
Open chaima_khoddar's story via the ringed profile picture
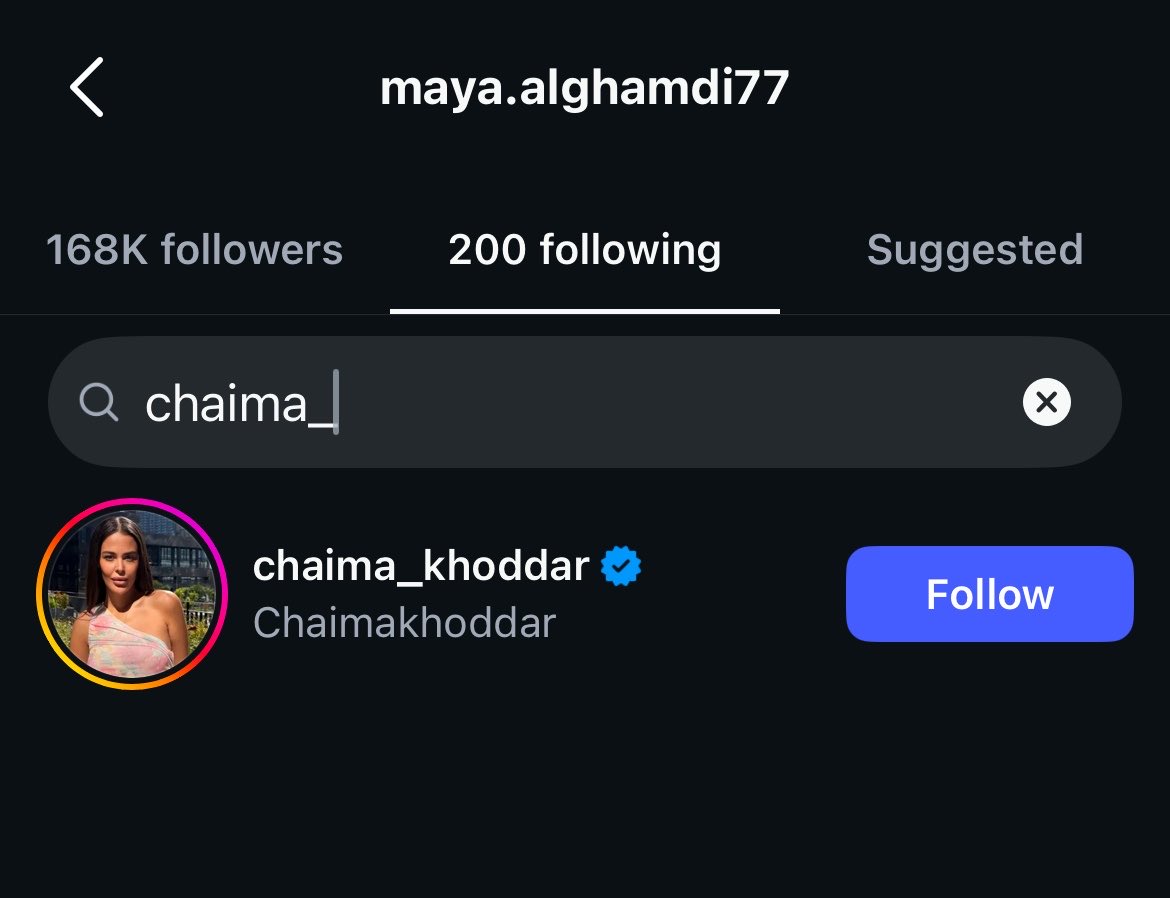click(x=132, y=594)
